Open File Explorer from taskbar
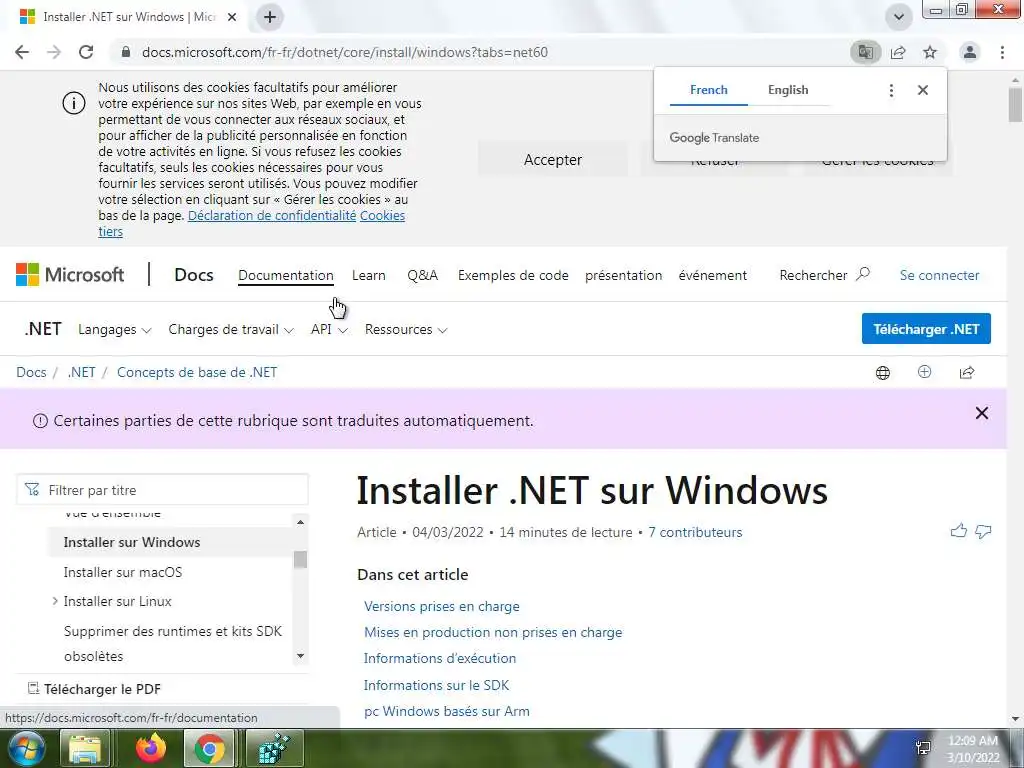Viewport: 1024px width, 768px height. click(85, 748)
